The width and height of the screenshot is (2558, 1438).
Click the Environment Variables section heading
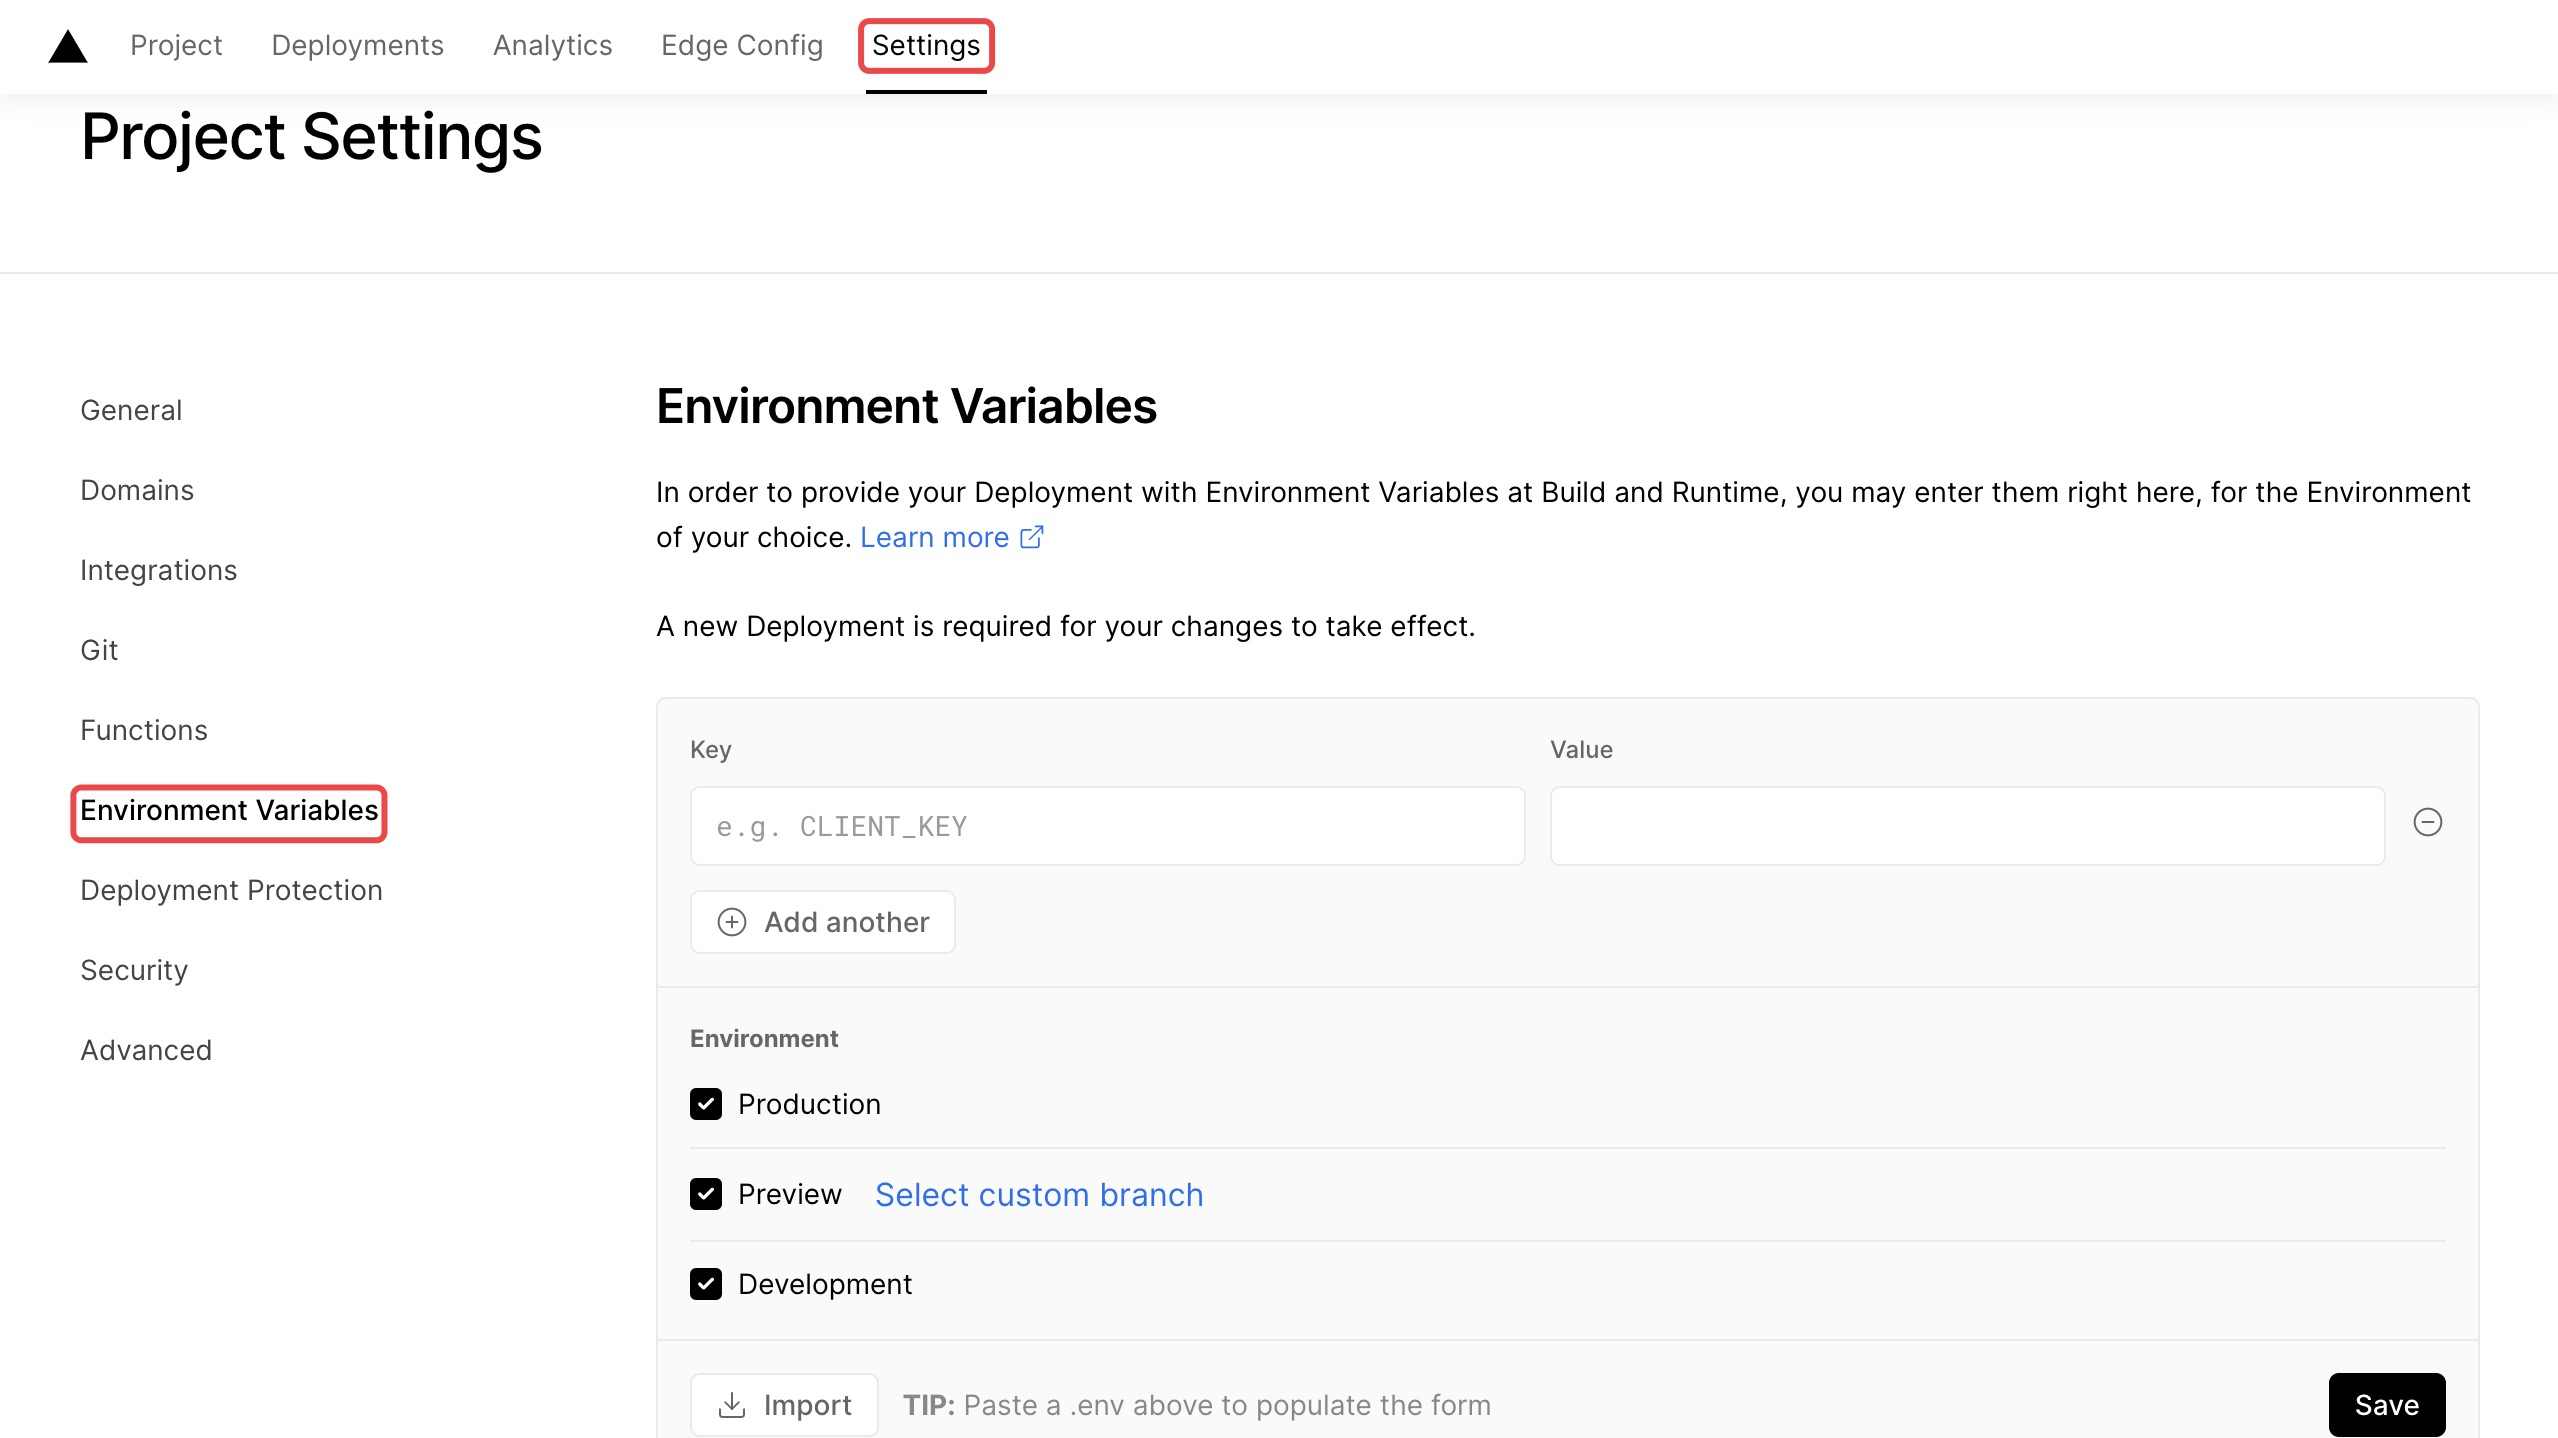(906, 406)
